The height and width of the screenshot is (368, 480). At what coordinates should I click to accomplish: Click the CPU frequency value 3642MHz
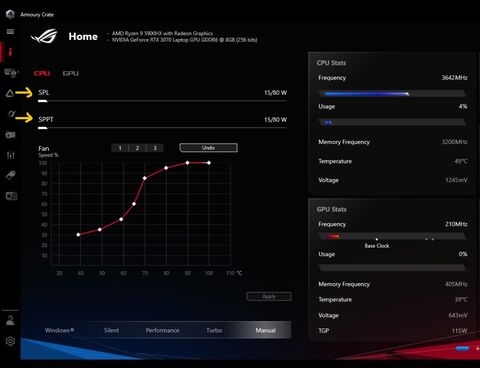pyautogui.click(x=454, y=78)
